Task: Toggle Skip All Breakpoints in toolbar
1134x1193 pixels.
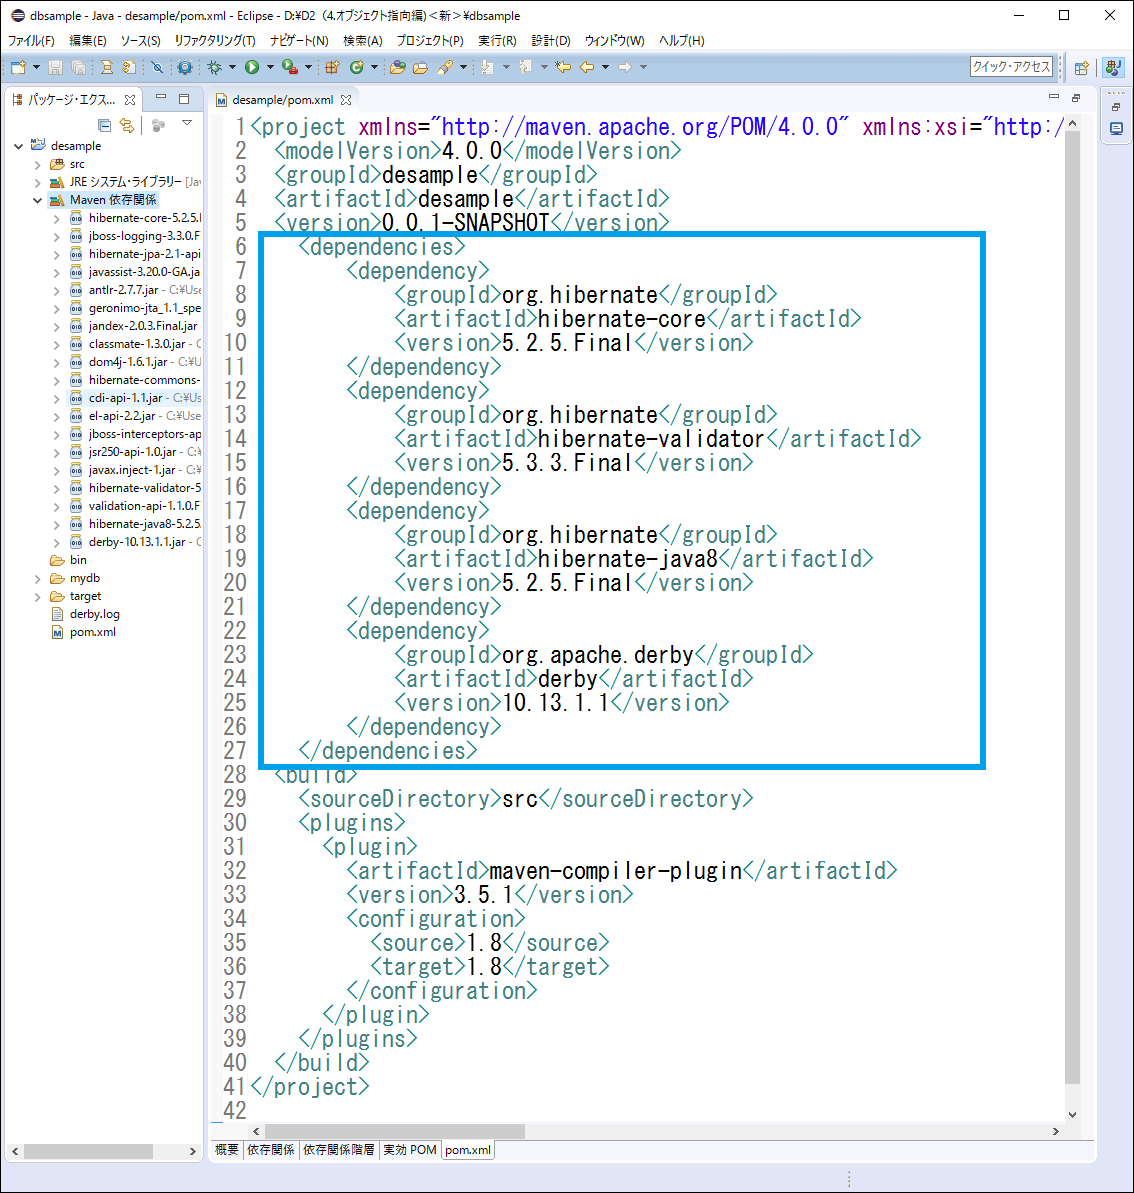Action: coord(157,67)
